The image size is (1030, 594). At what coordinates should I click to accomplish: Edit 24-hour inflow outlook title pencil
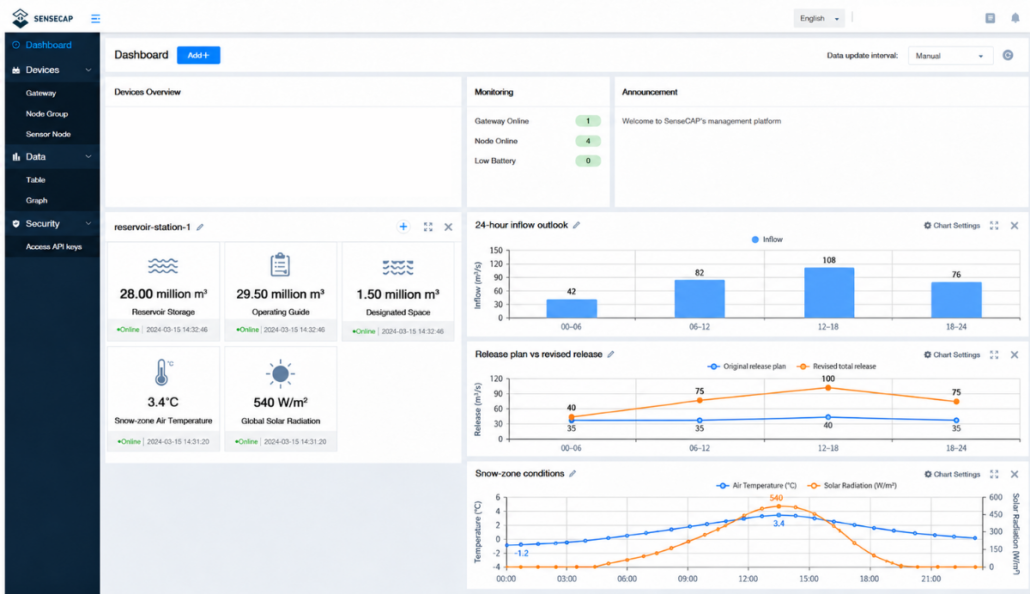pyautogui.click(x=576, y=225)
